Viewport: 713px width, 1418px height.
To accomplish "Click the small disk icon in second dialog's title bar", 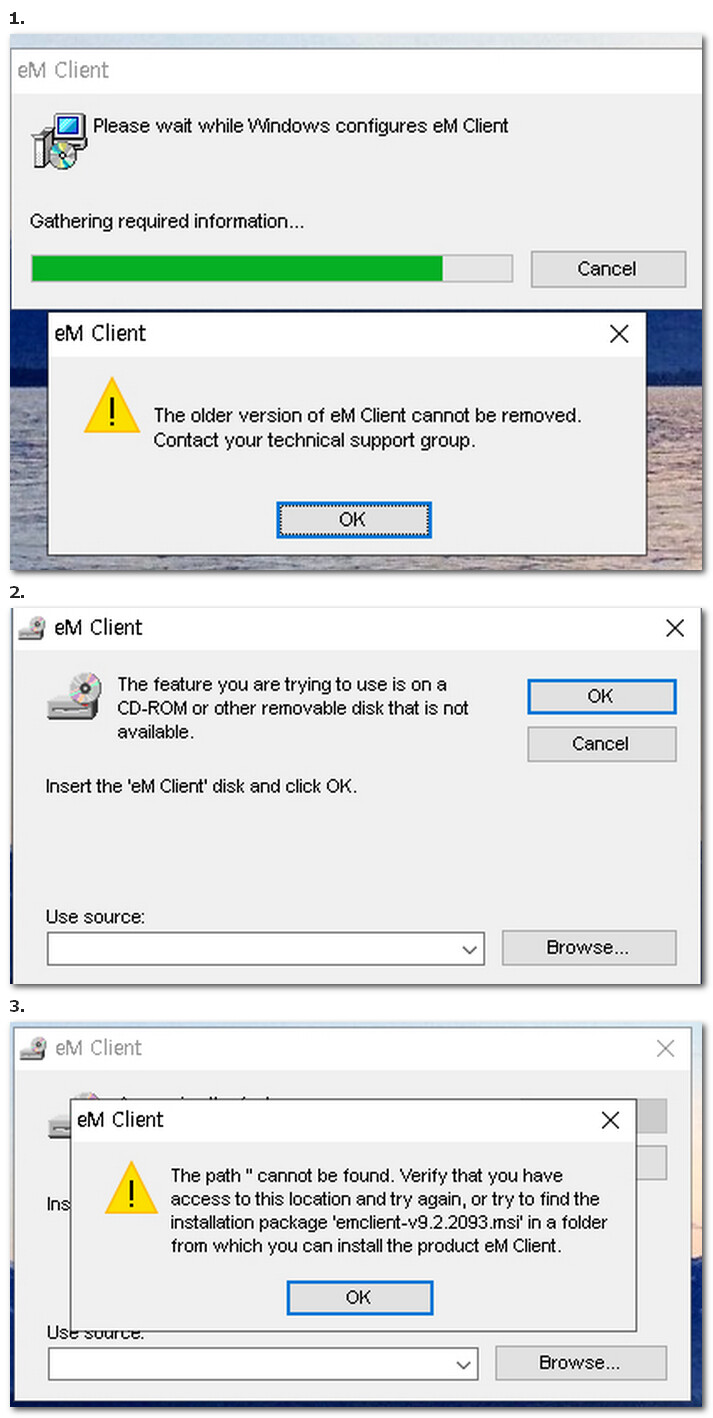I will coord(33,628).
